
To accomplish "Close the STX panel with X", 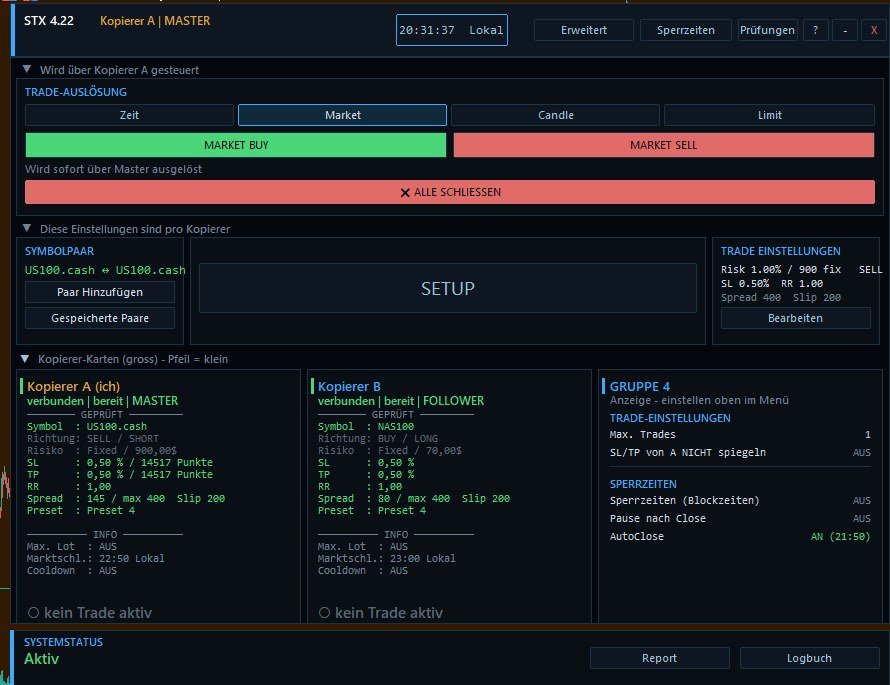I will 874,30.
